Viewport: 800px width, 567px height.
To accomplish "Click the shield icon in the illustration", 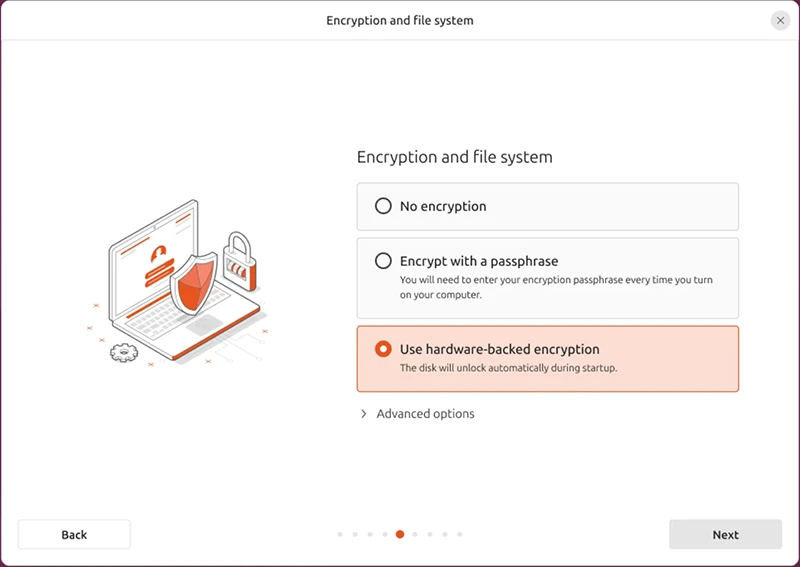I will (193, 283).
